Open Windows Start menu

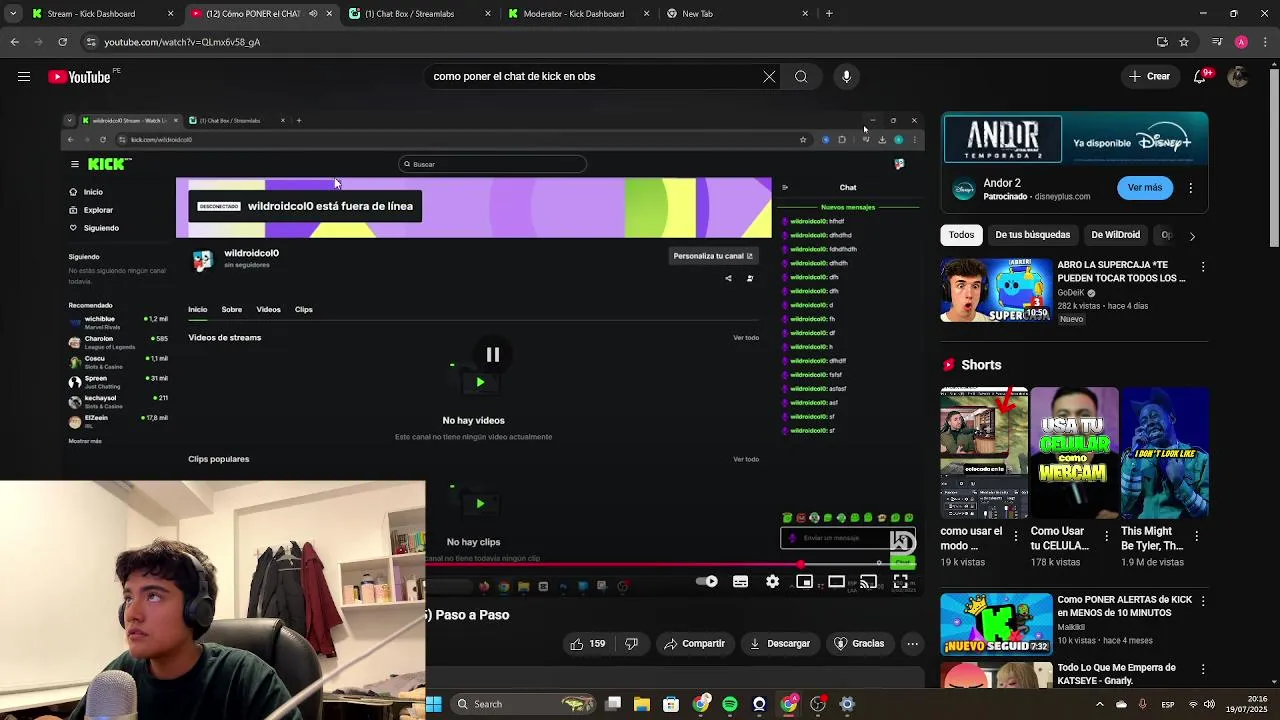click(x=434, y=704)
